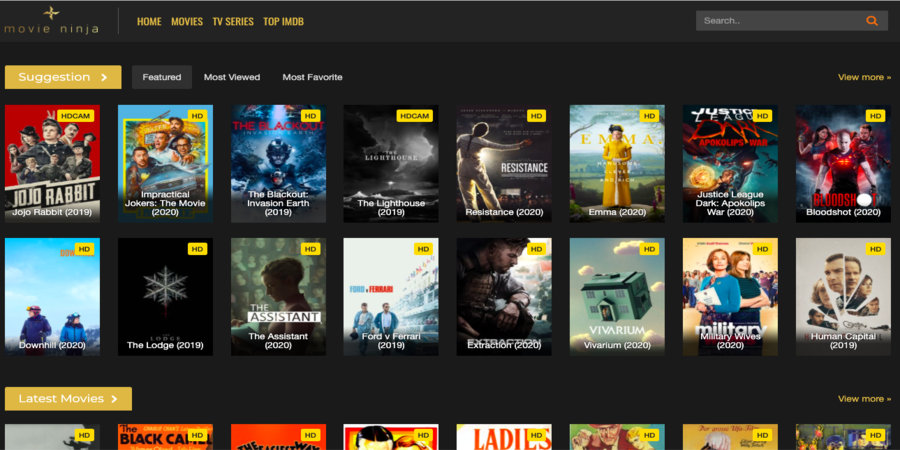This screenshot has width=900, height=450.
Task: Click the Movie Ninja logo
Action: point(52,20)
